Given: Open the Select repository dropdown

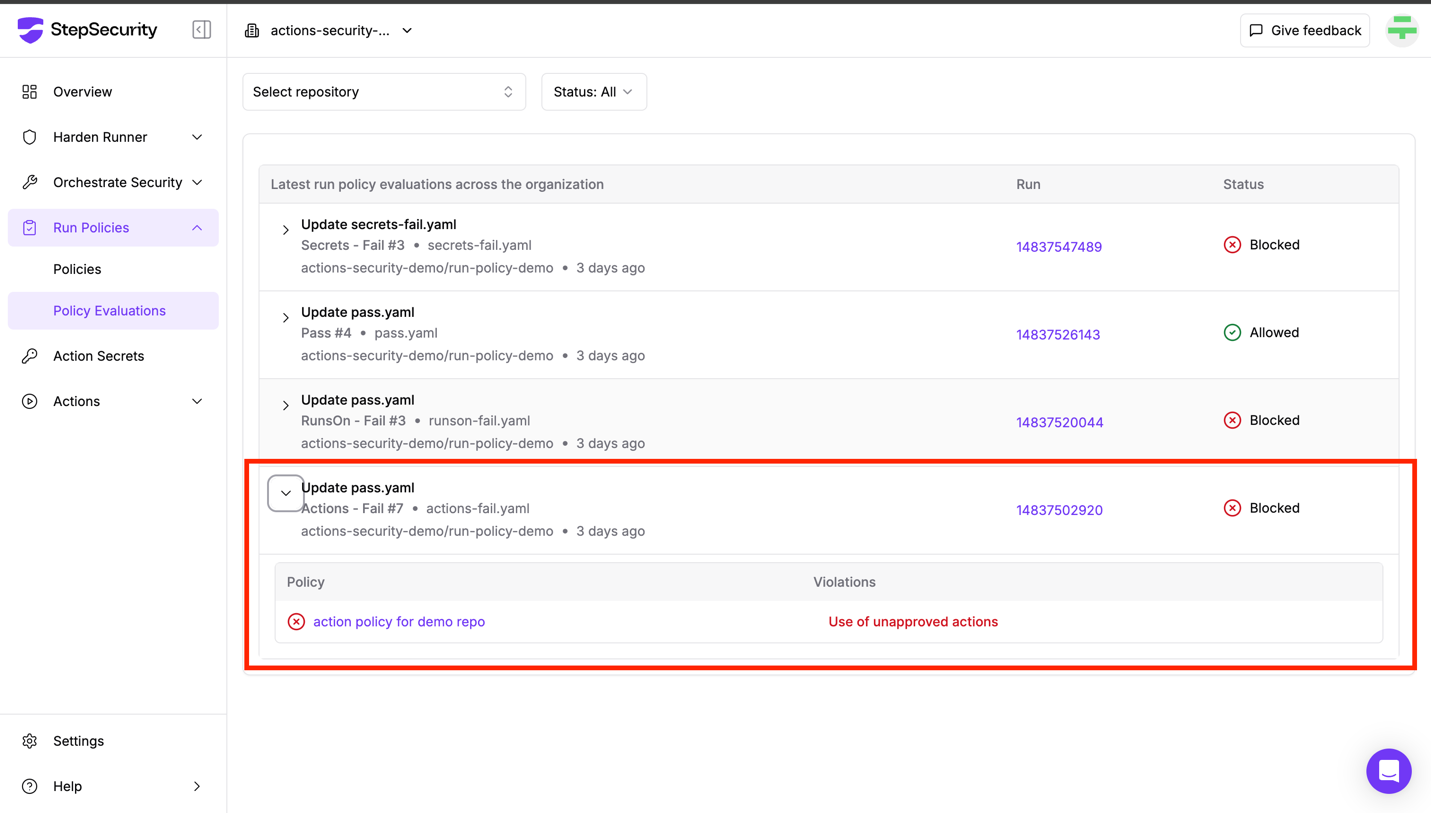Looking at the screenshot, I should (x=384, y=92).
